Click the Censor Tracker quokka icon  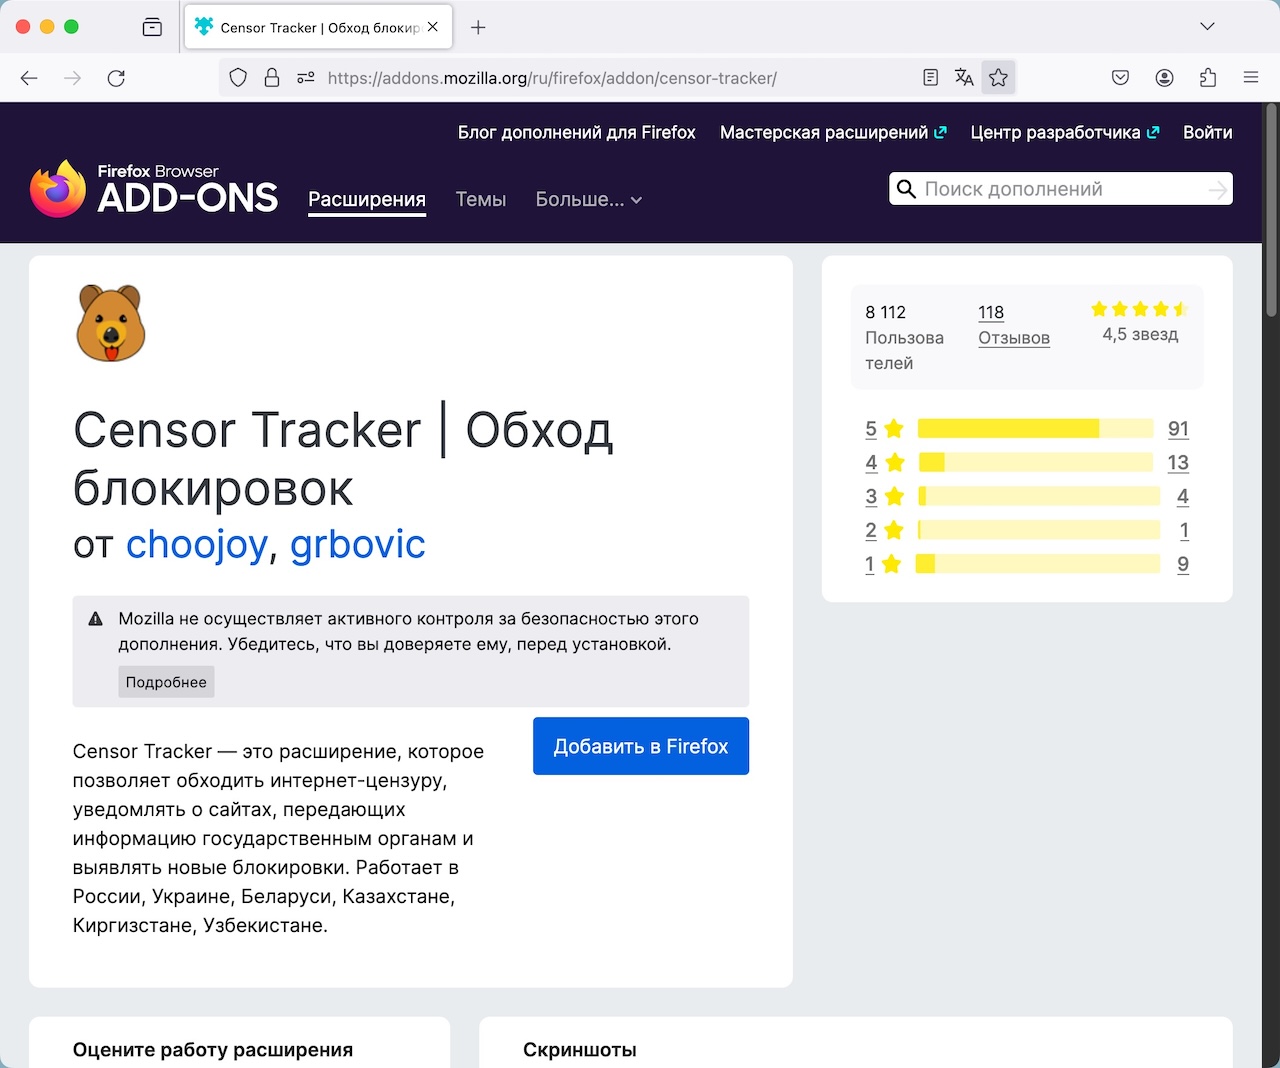pos(111,323)
